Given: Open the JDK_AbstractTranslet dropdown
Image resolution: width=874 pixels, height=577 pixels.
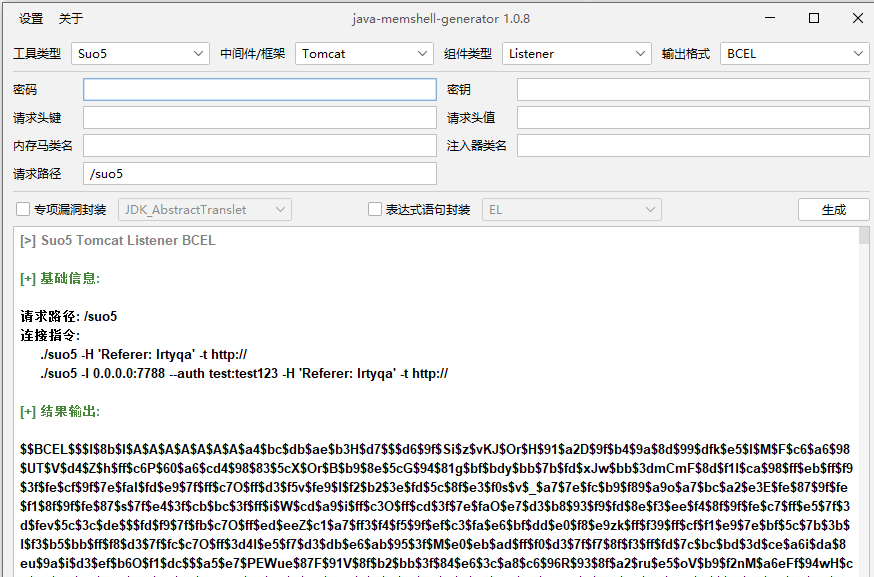Looking at the screenshot, I should (x=205, y=210).
